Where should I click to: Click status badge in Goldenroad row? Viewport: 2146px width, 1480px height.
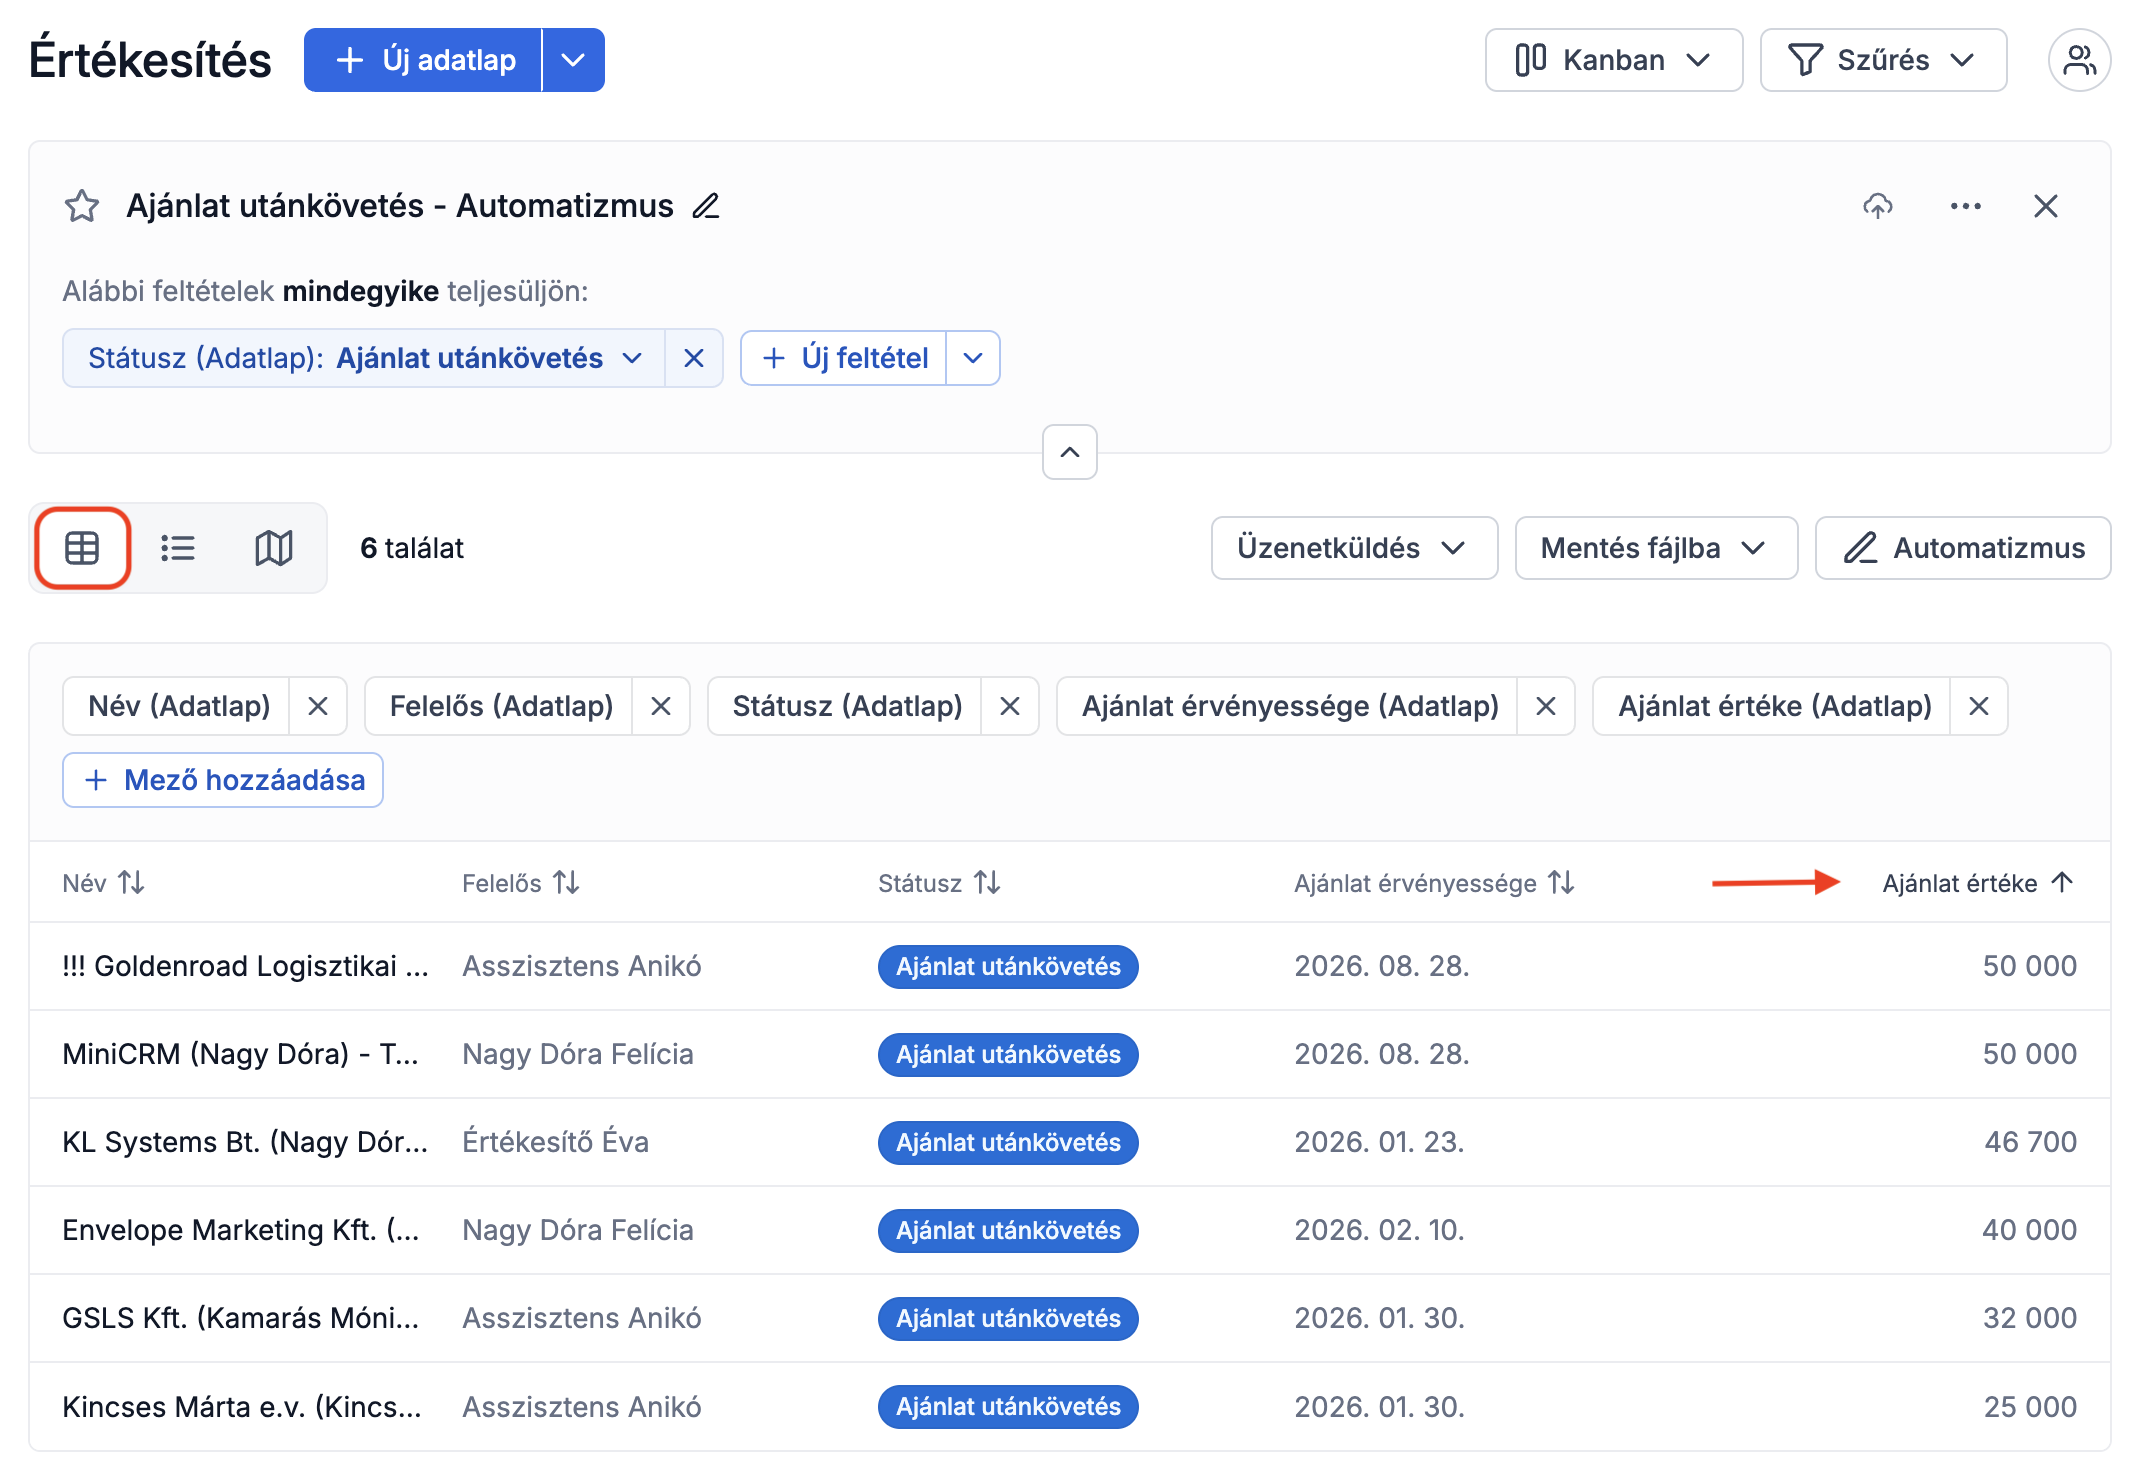(x=1008, y=966)
